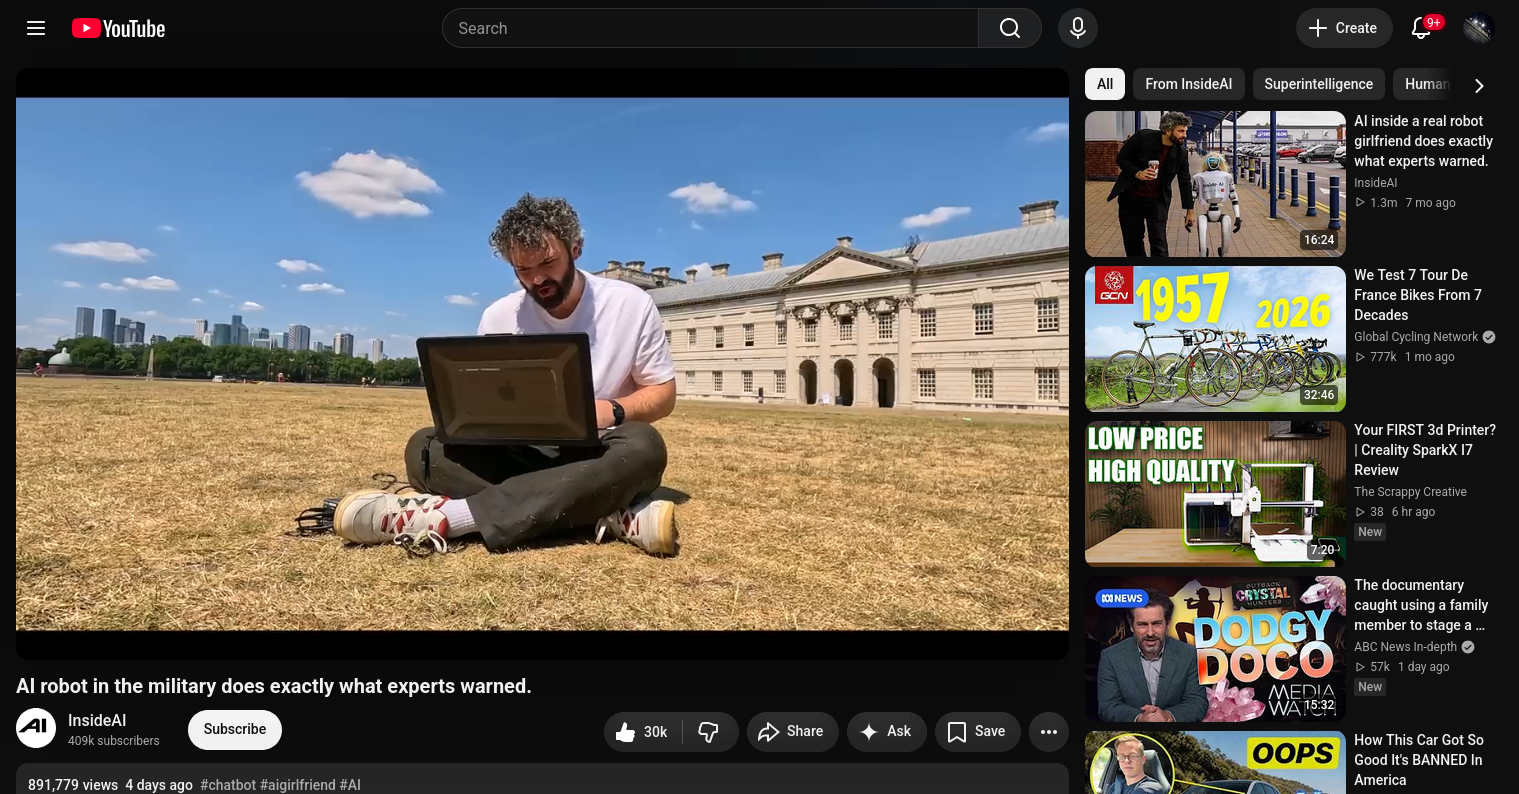Click the magnifier search button

click(1010, 28)
